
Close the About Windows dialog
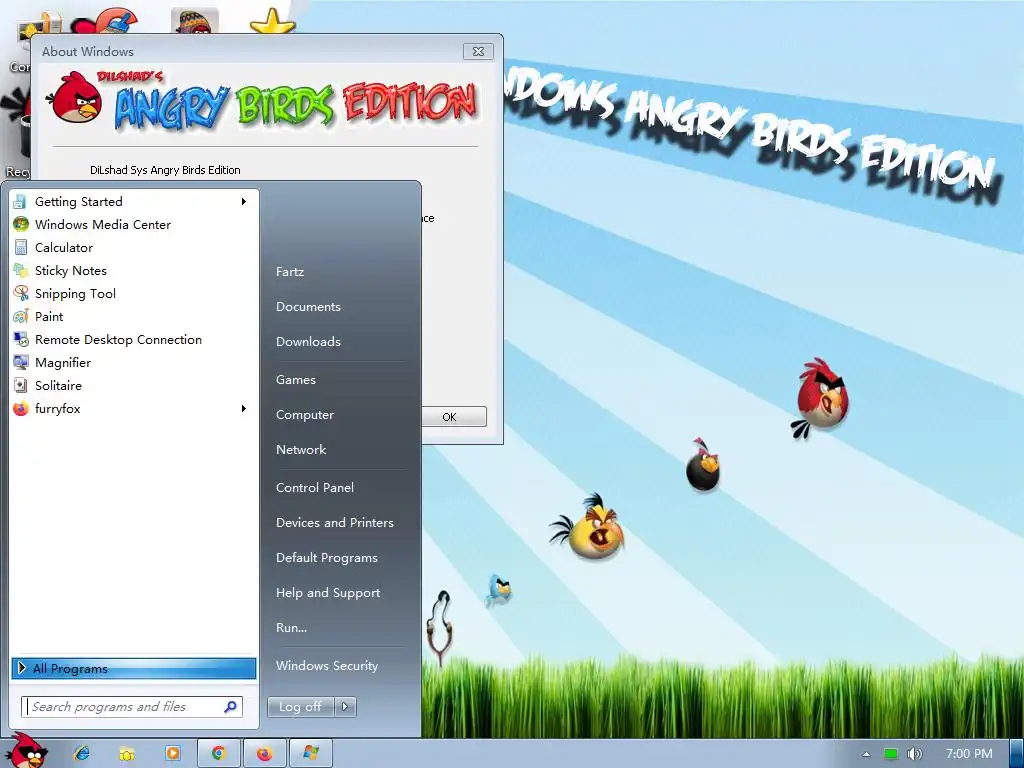click(x=478, y=52)
